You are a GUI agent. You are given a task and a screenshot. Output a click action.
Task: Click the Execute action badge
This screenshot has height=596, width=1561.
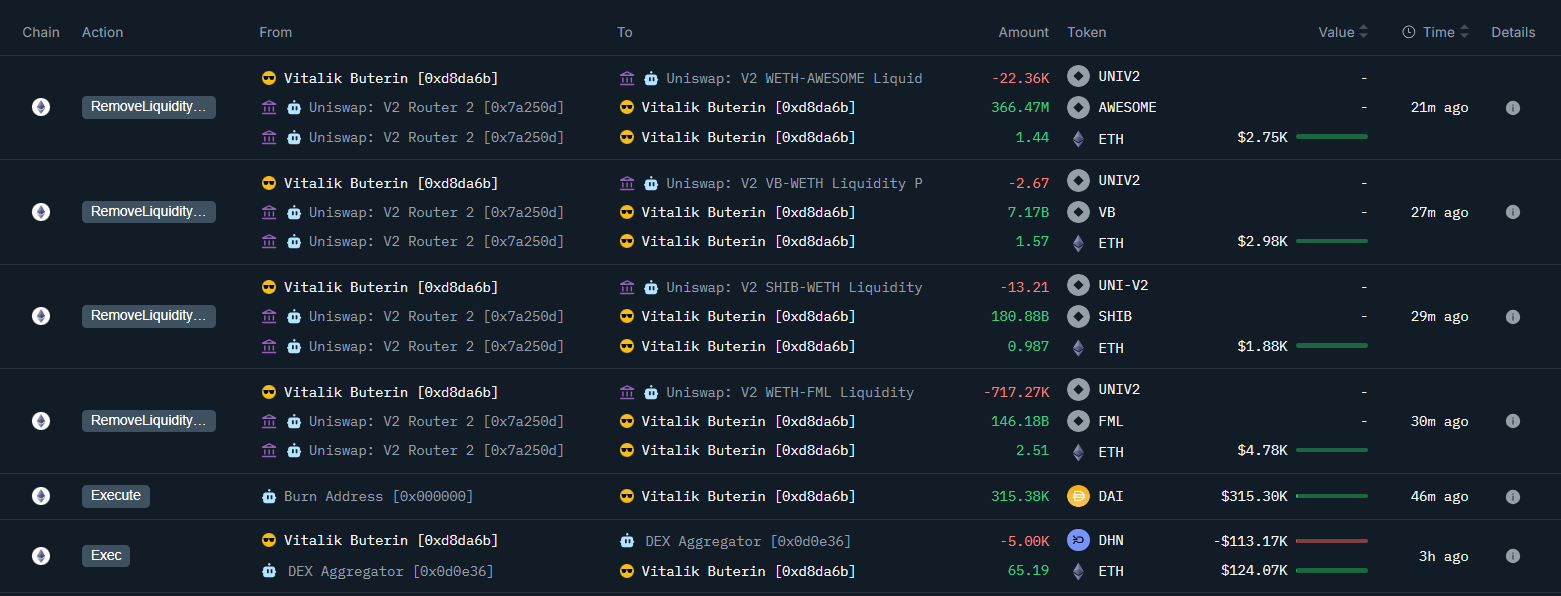116,496
